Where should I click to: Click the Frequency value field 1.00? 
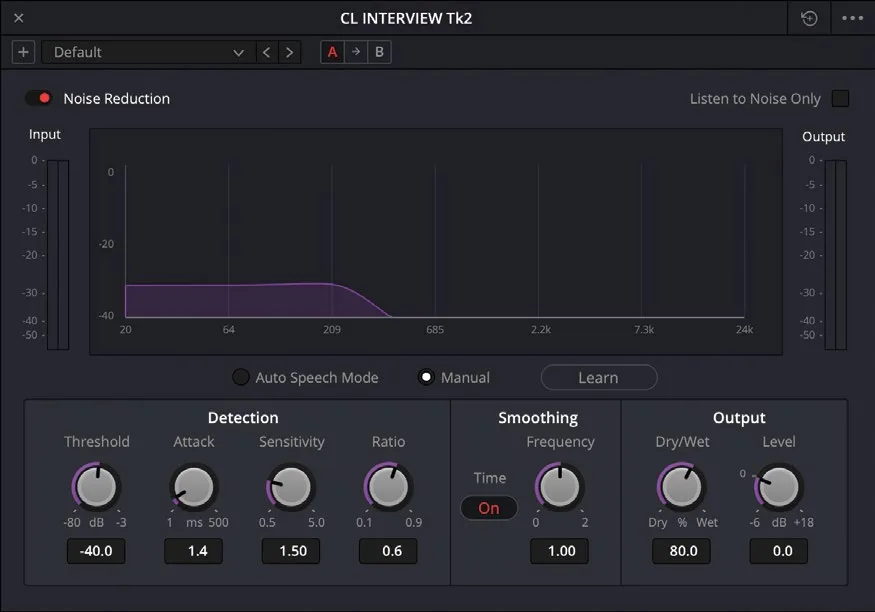pos(560,551)
